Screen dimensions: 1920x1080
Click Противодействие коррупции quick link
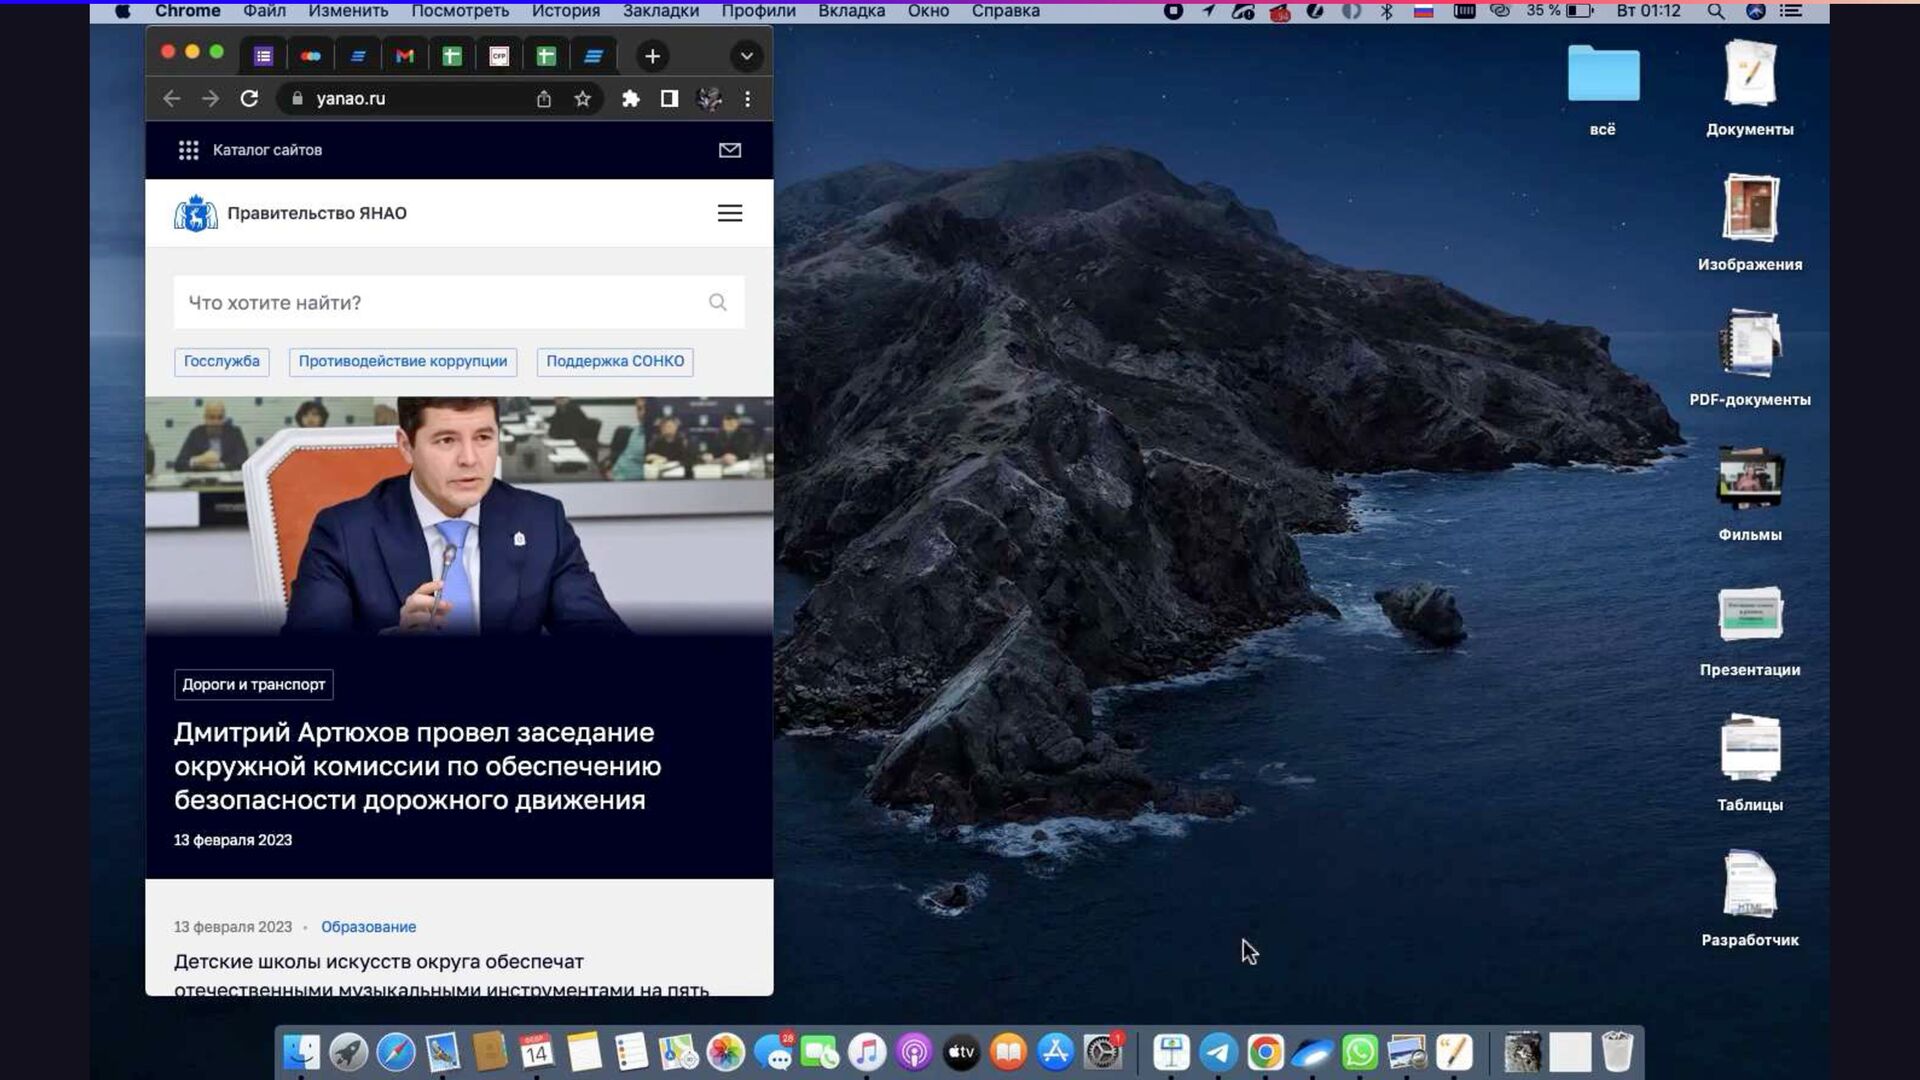[402, 361]
